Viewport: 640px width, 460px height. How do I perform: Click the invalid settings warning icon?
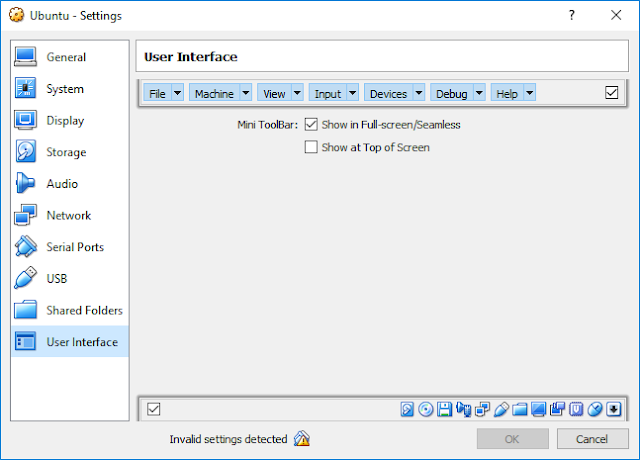[x=302, y=439]
